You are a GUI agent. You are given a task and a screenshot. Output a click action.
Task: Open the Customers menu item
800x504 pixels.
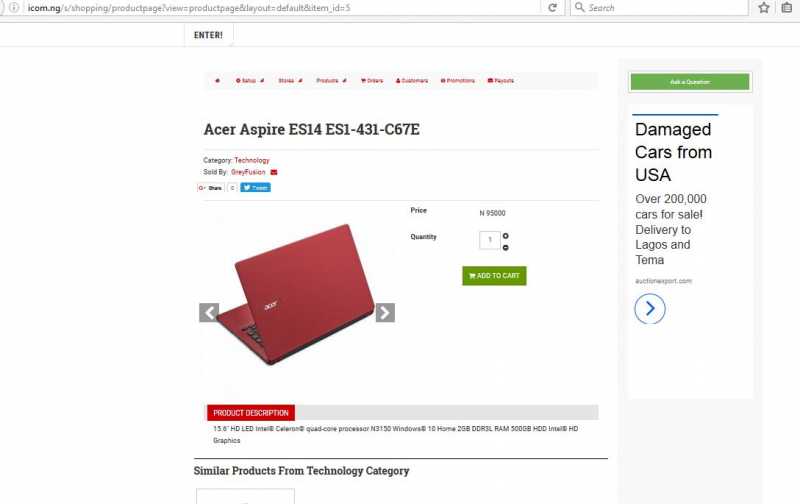click(412, 81)
